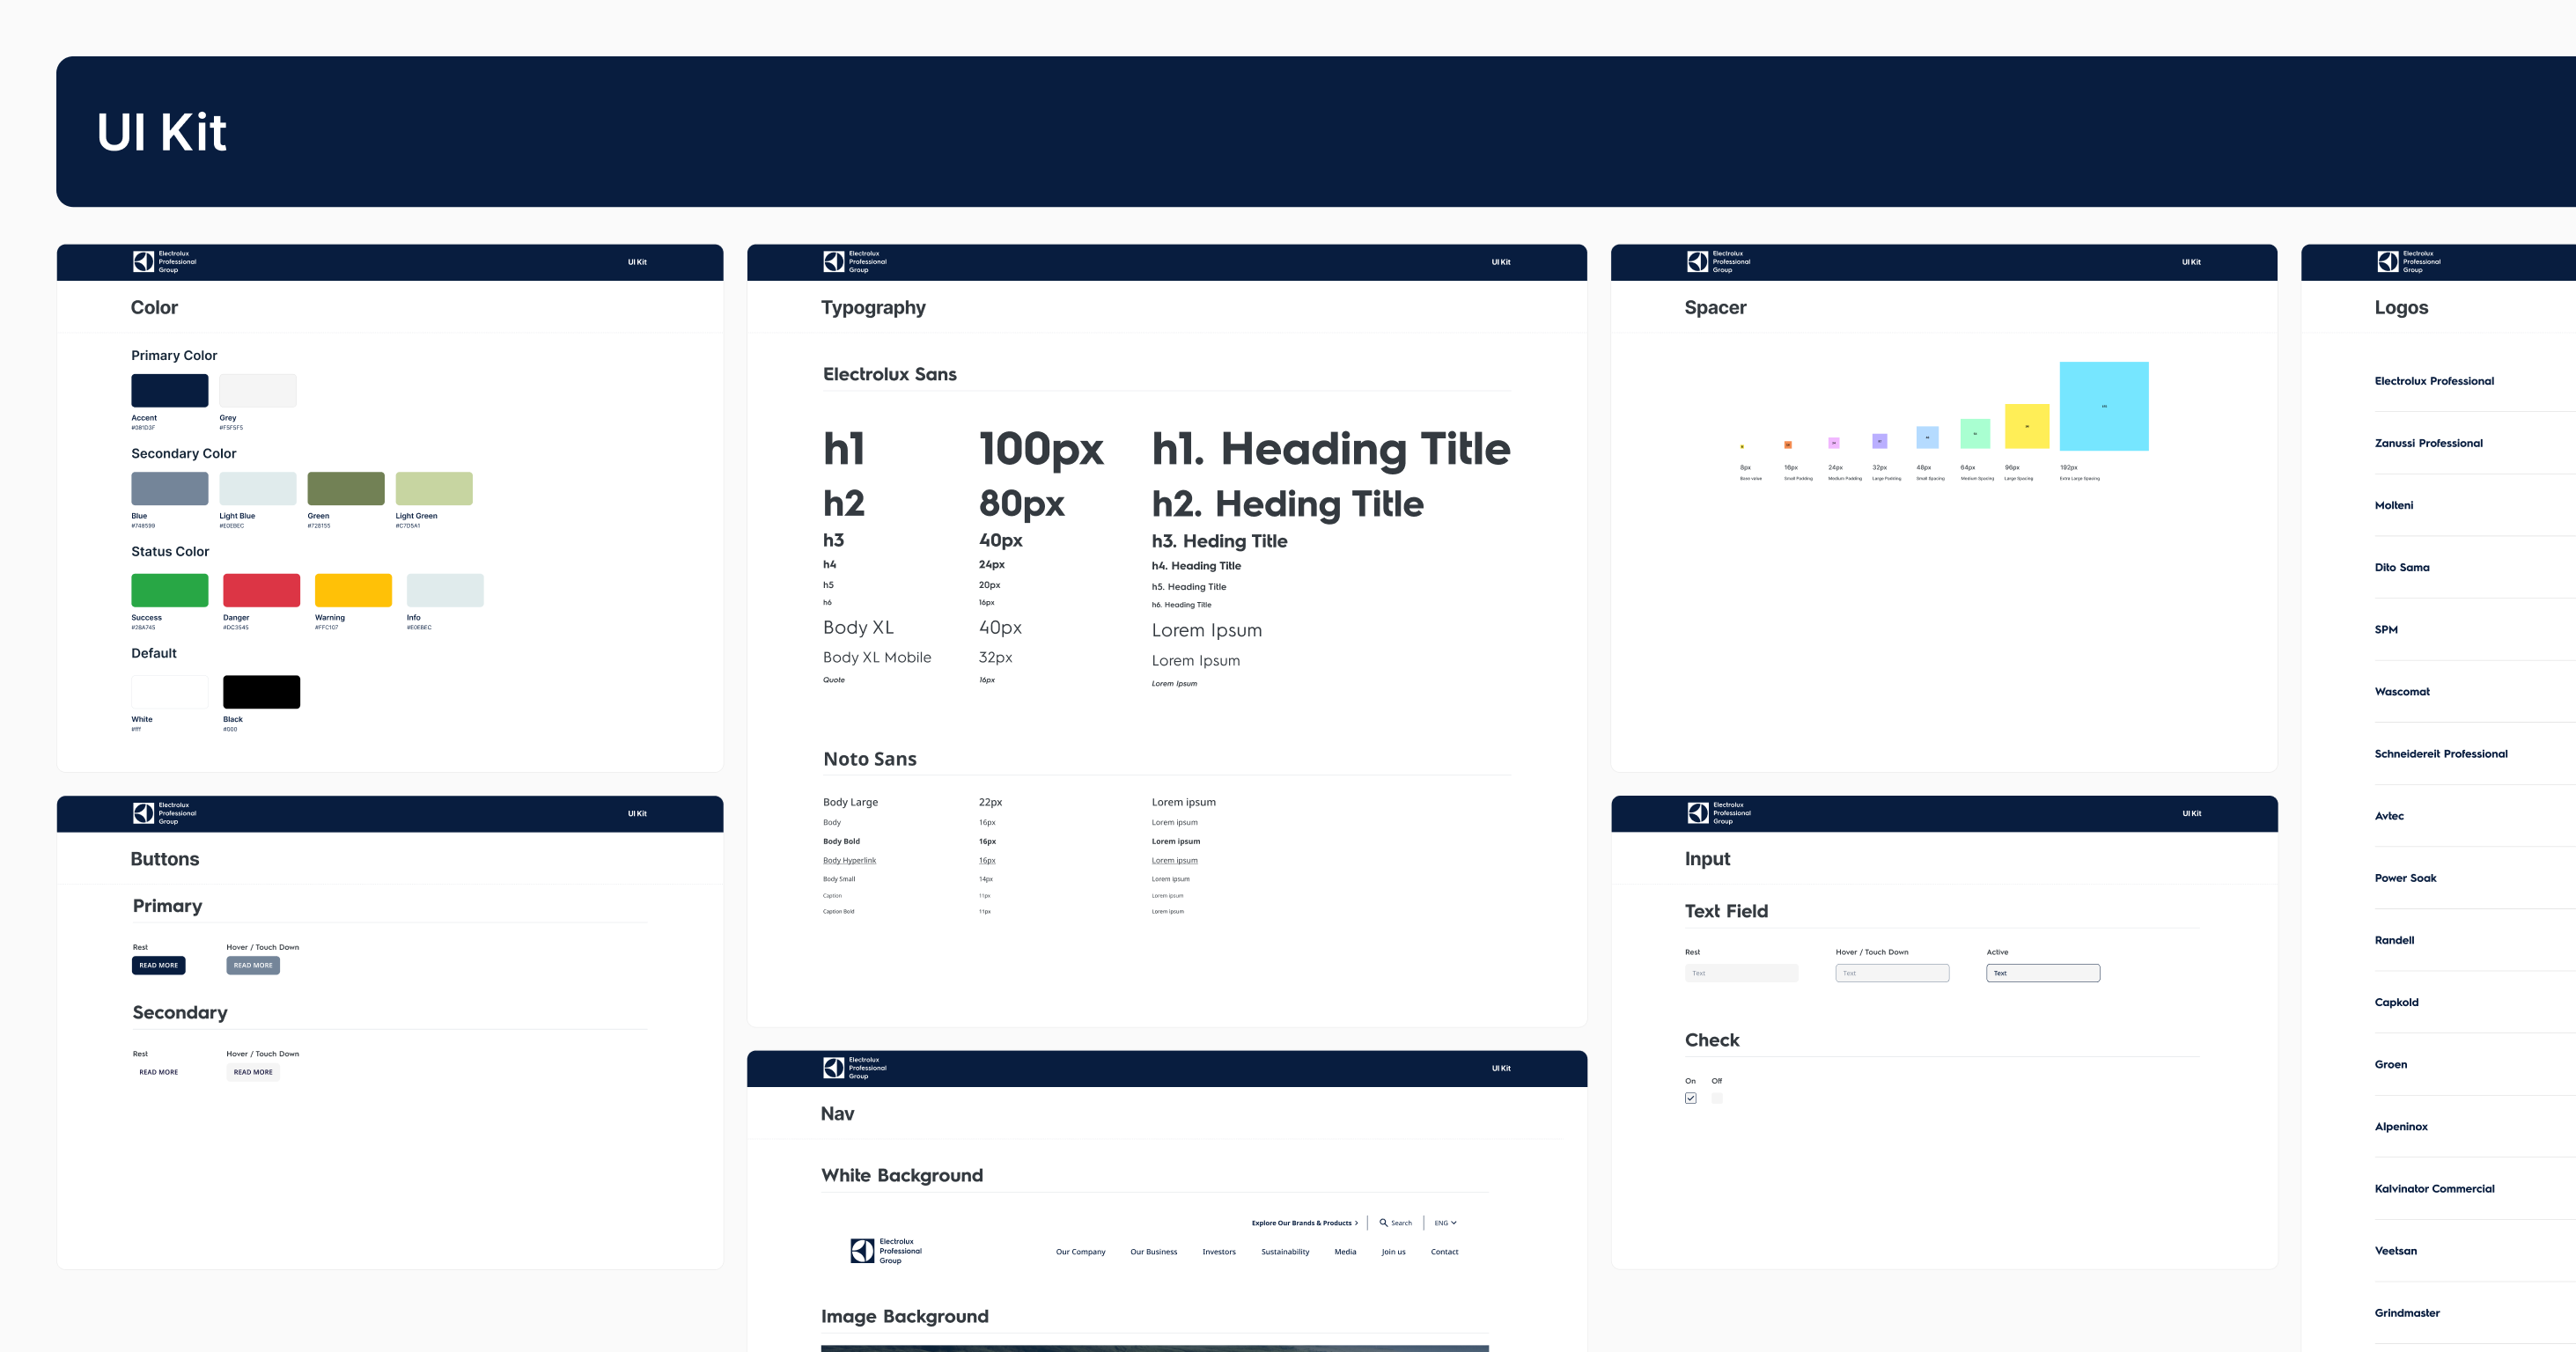Click the Grindmaster logos entry

[2407, 1313]
